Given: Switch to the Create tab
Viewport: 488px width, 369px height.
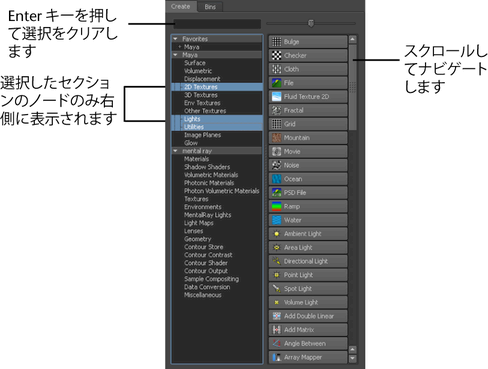Looking at the screenshot, I should (180, 6).
